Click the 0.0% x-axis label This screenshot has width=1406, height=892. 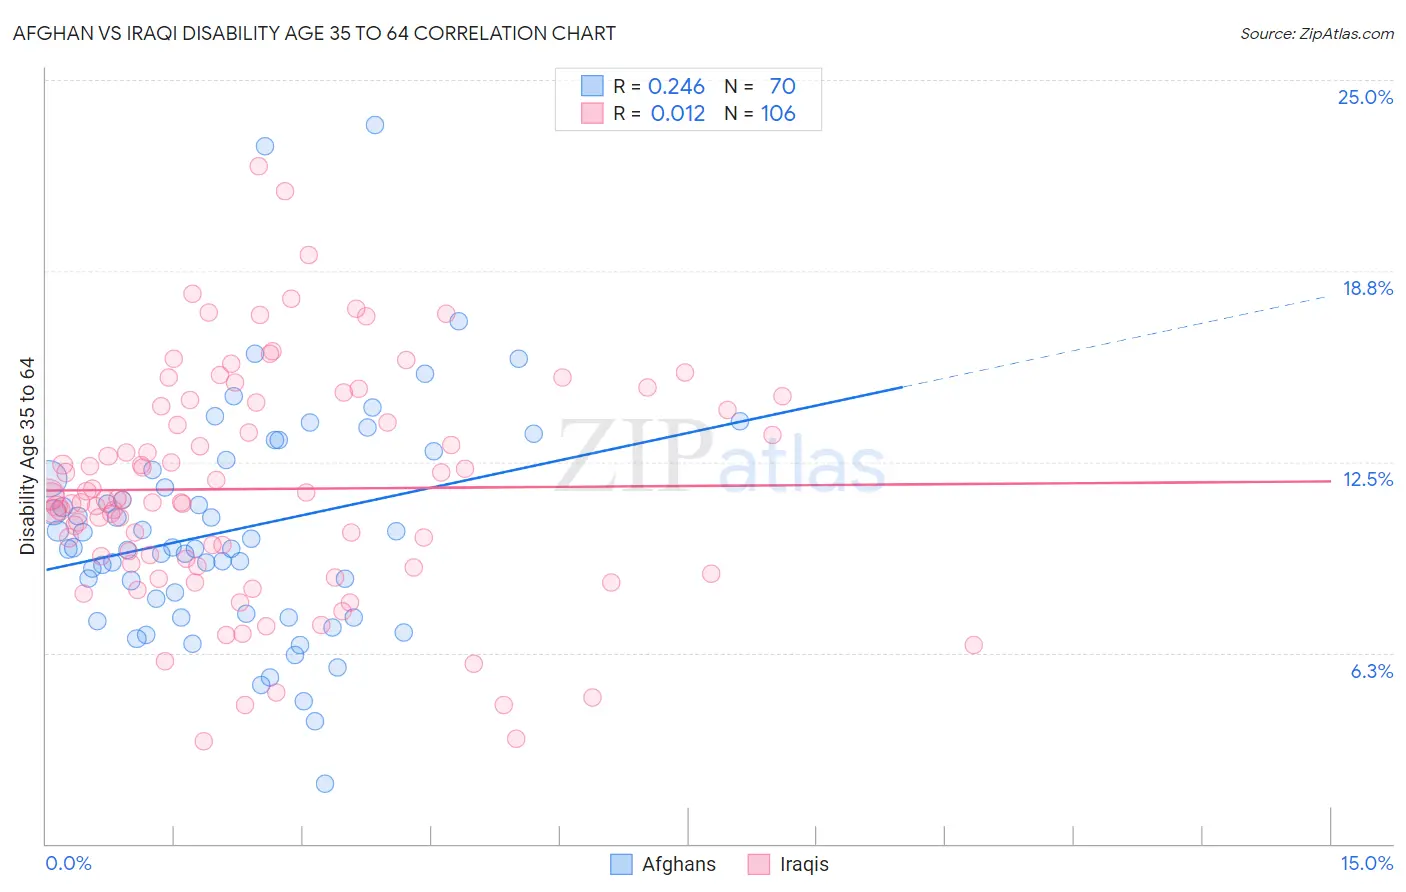point(68,863)
